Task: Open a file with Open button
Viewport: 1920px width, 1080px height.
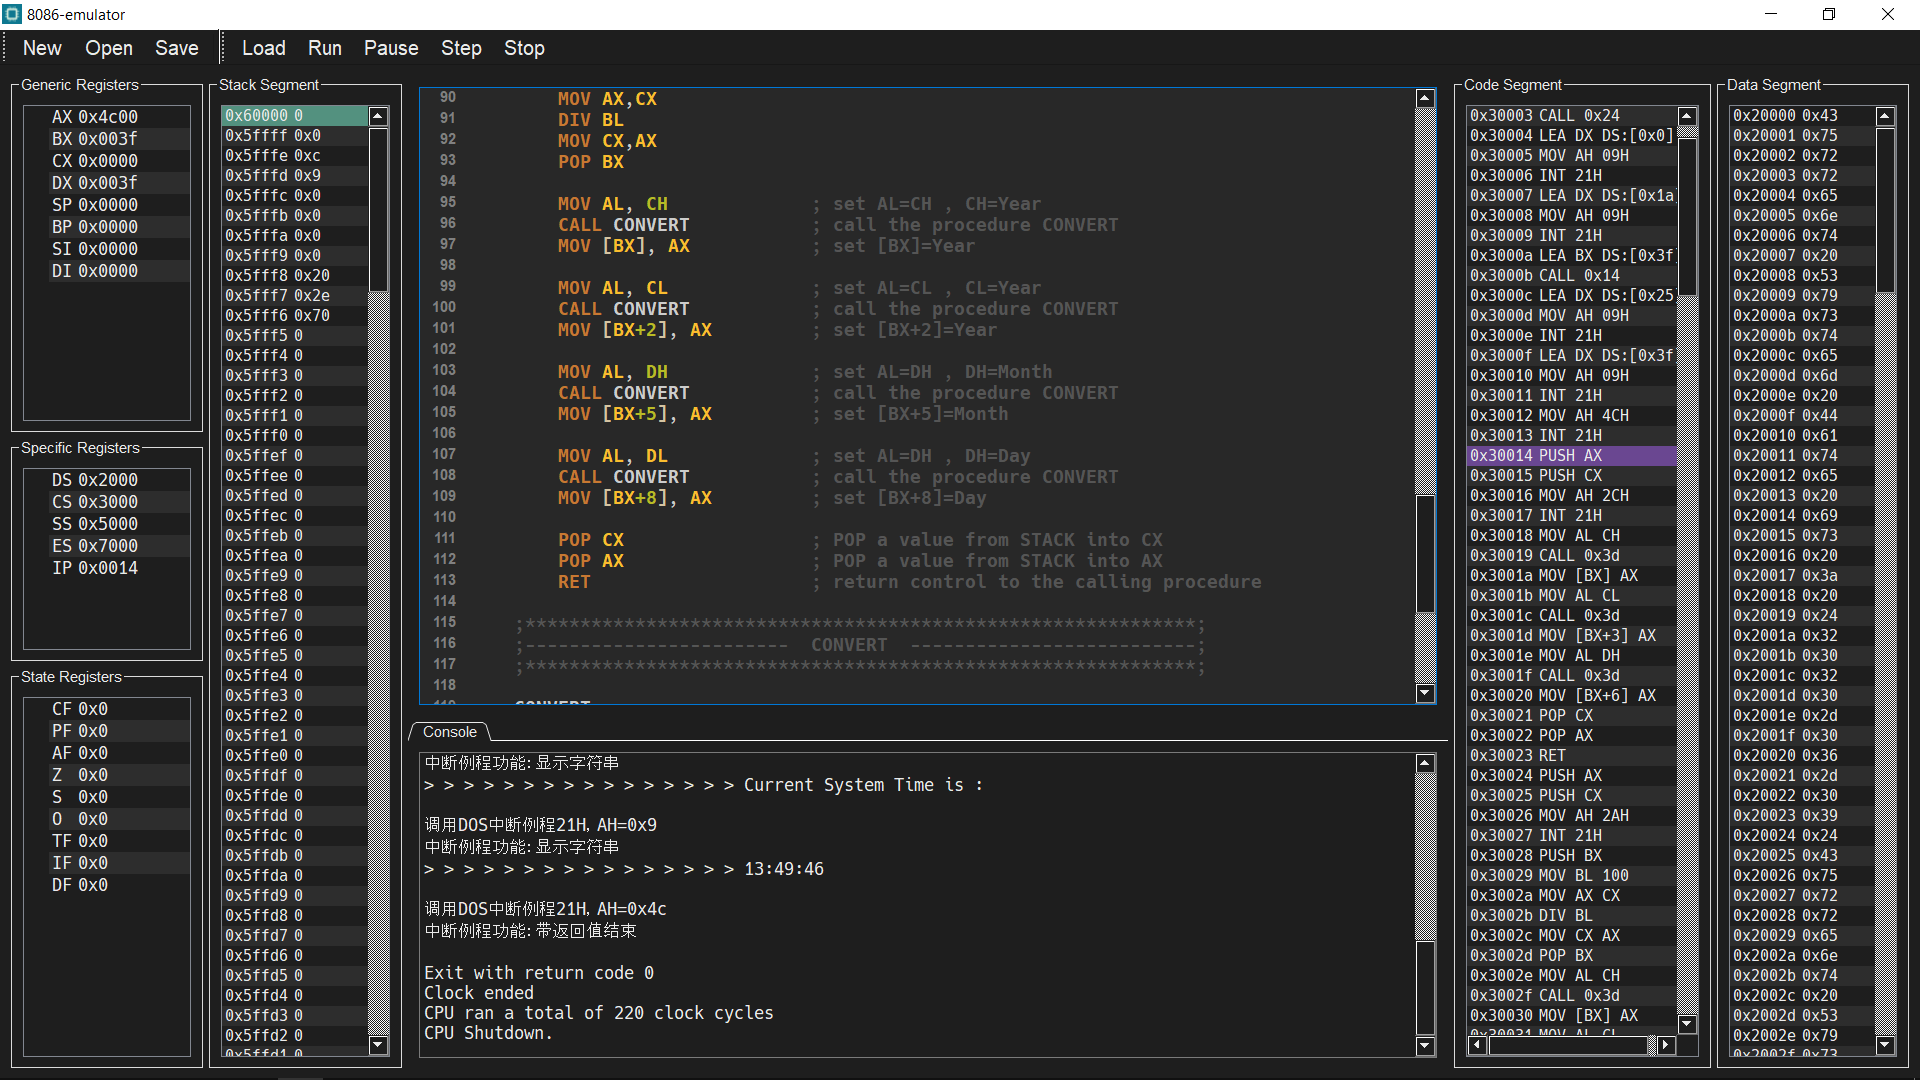Action: point(108,48)
